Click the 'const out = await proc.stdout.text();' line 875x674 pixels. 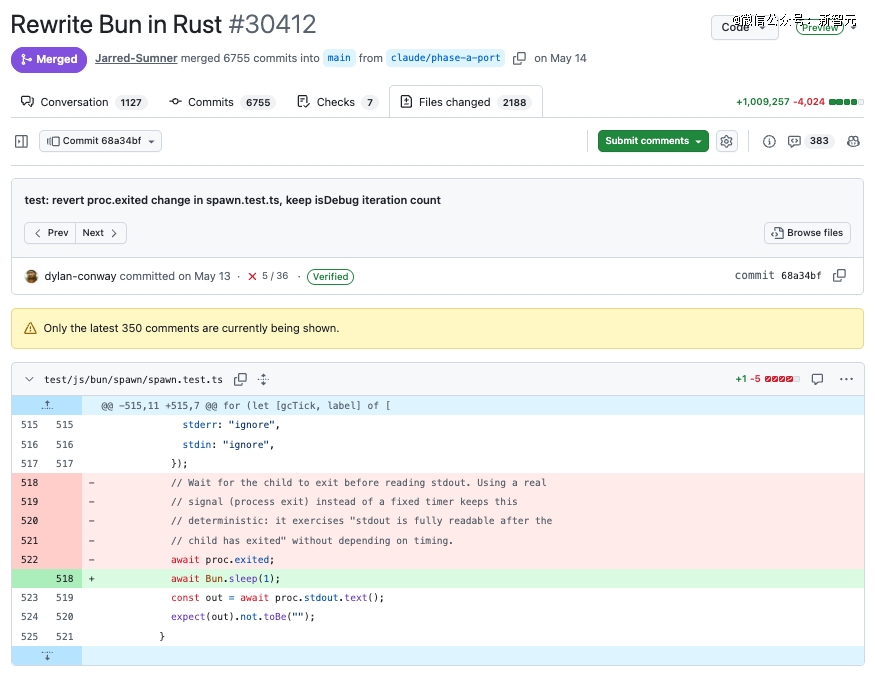(277, 598)
